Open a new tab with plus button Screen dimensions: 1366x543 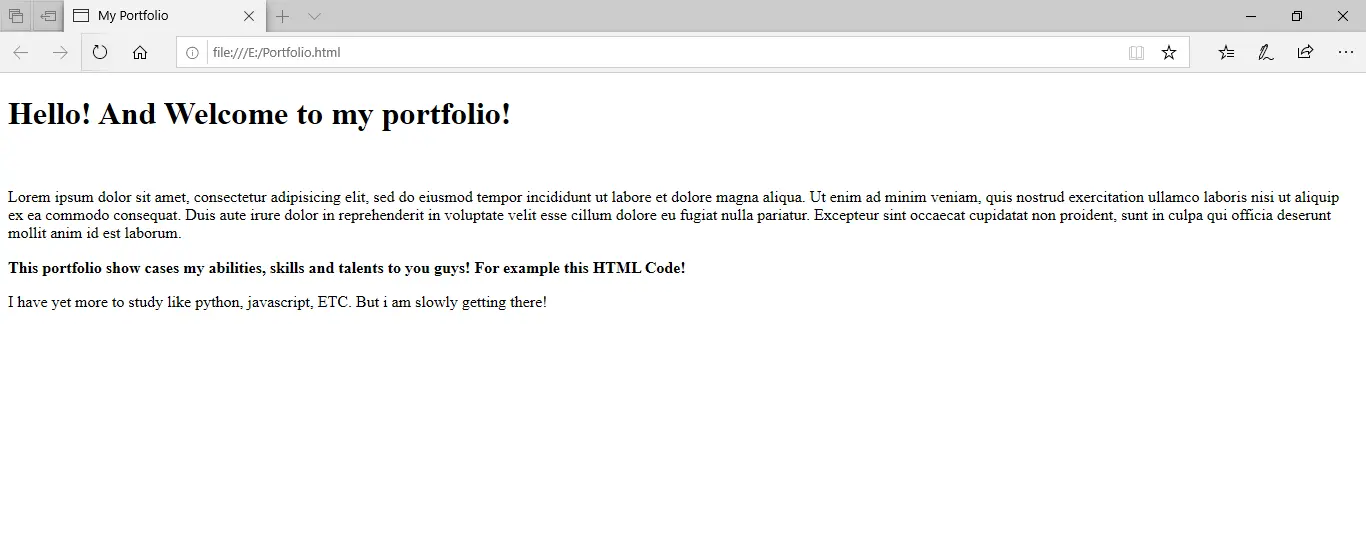(x=283, y=16)
